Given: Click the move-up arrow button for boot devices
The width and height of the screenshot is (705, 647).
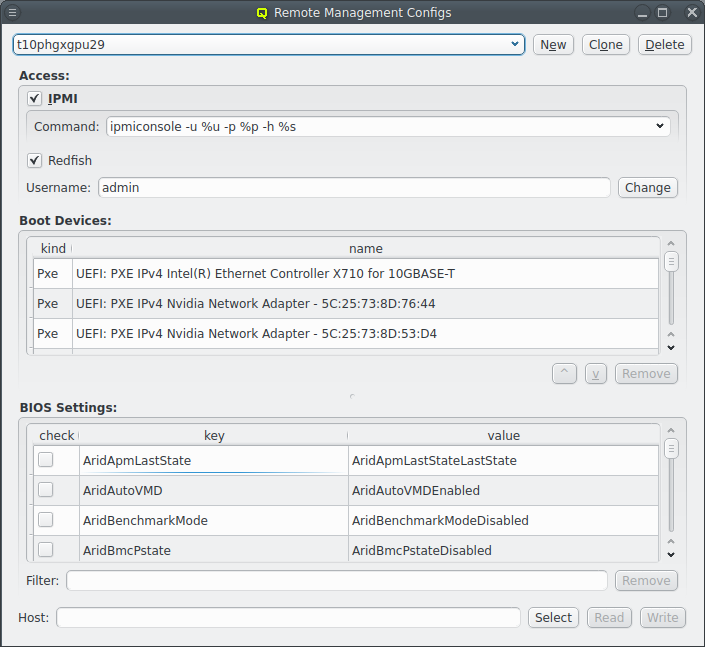Looking at the screenshot, I should click(564, 373).
